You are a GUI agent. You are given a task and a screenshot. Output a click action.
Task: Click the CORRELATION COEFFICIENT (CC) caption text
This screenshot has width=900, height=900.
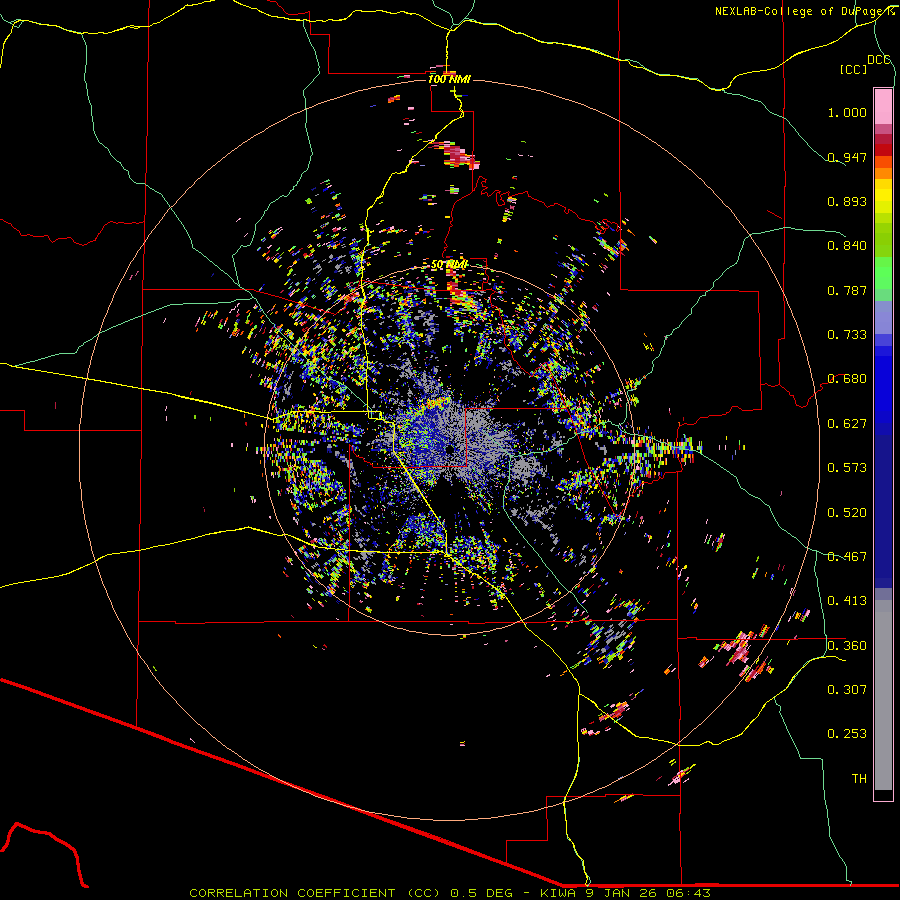(315, 893)
